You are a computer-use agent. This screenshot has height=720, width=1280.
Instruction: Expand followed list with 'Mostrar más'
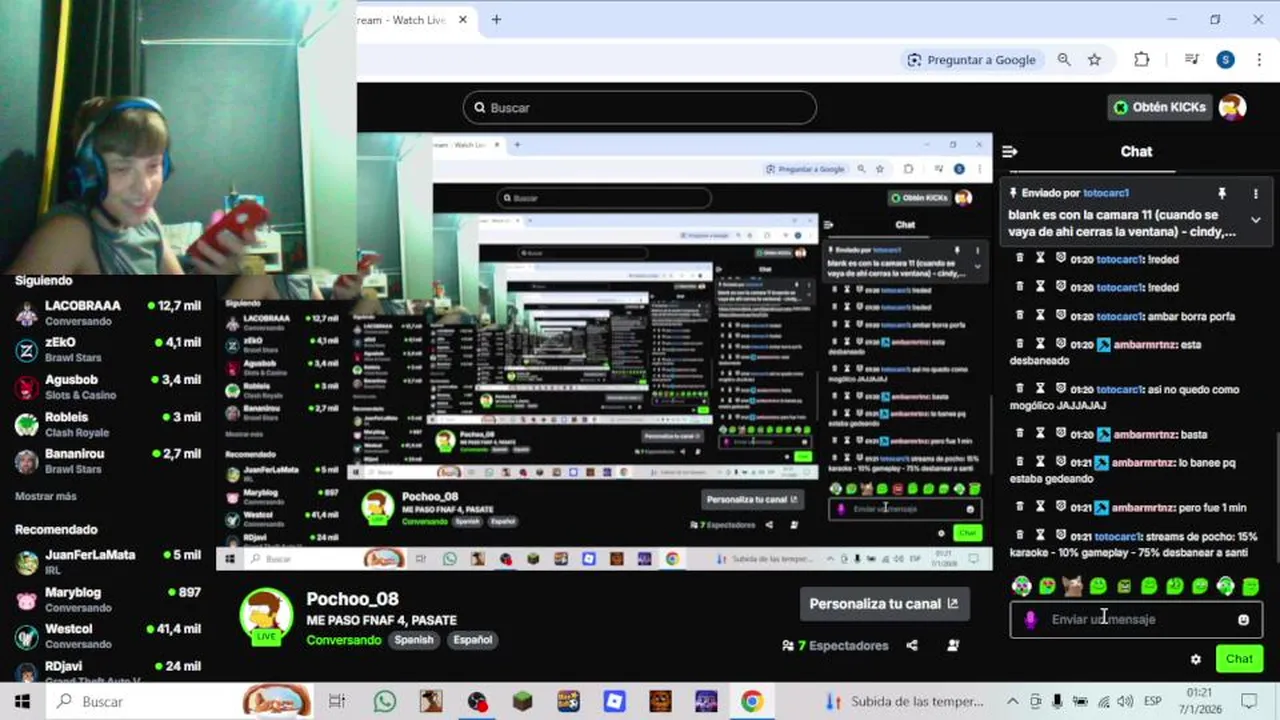click(x=45, y=497)
